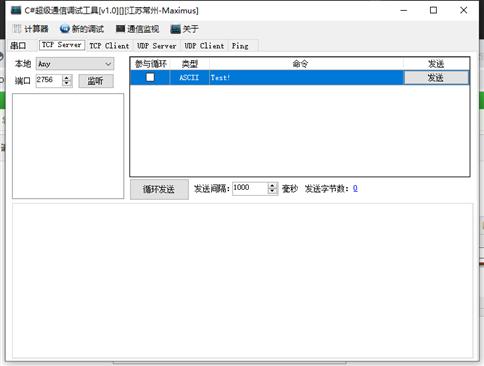
Task: Click the app icon in title bar
Action: pos(16,10)
